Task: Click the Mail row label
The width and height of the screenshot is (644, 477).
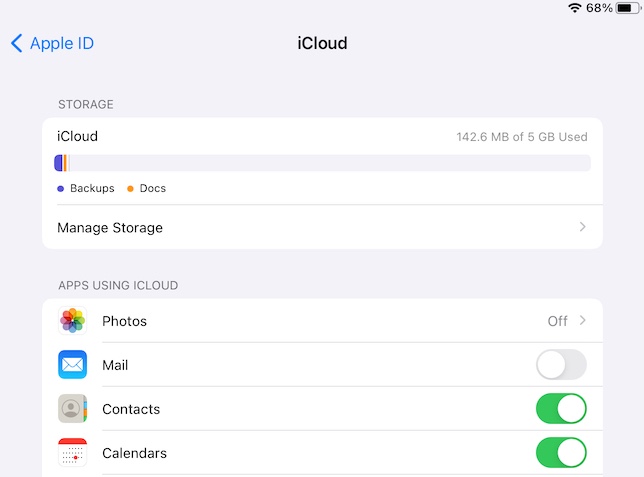Action: coord(115,365)
